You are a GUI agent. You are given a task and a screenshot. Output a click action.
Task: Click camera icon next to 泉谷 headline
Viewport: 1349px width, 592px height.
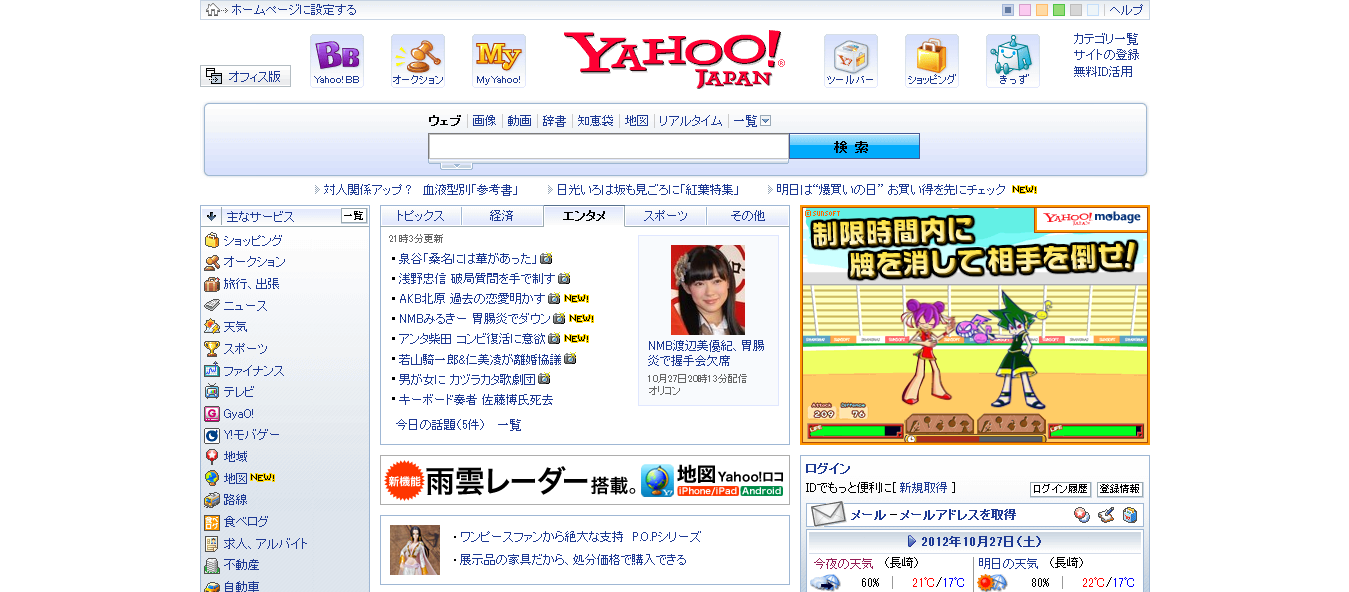[546, 258]
